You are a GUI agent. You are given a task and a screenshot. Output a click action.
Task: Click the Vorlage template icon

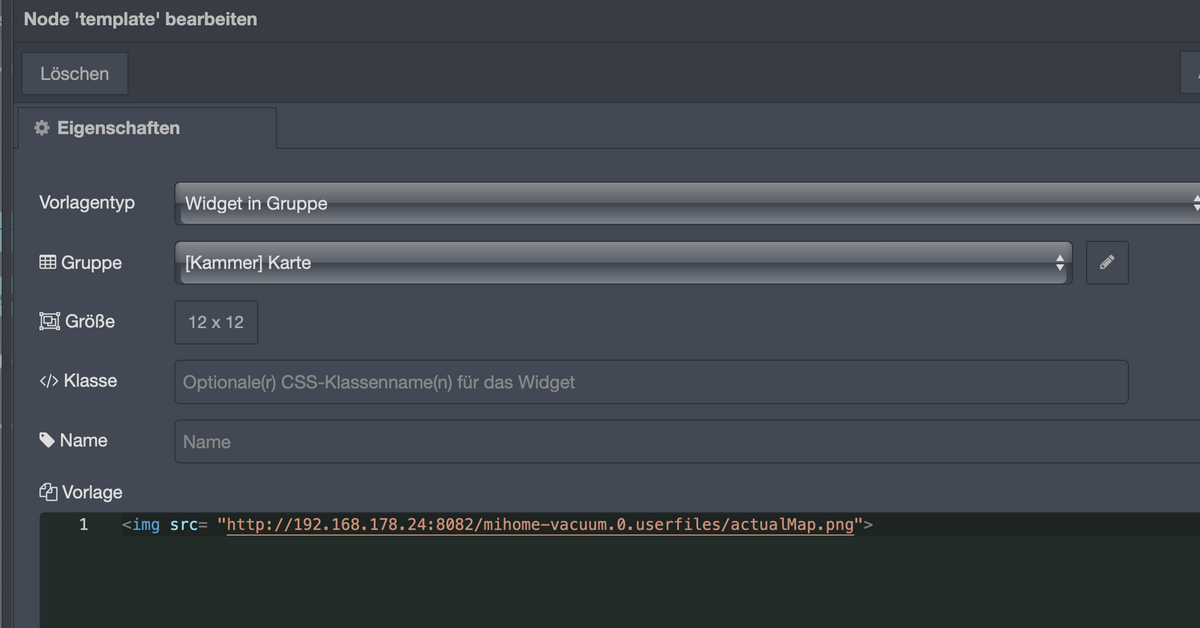coord(48,492)
